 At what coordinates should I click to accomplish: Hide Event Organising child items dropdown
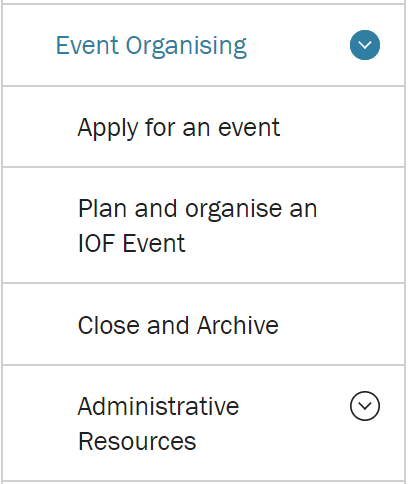point(365,45)
